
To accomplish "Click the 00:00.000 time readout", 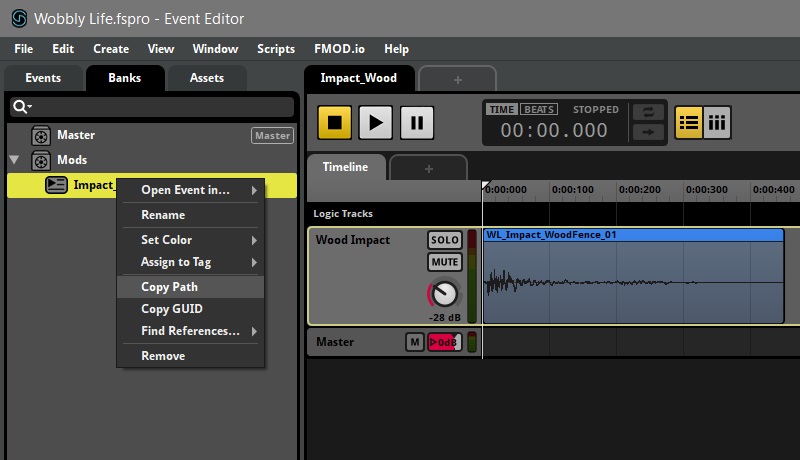I will coord(554,131).
